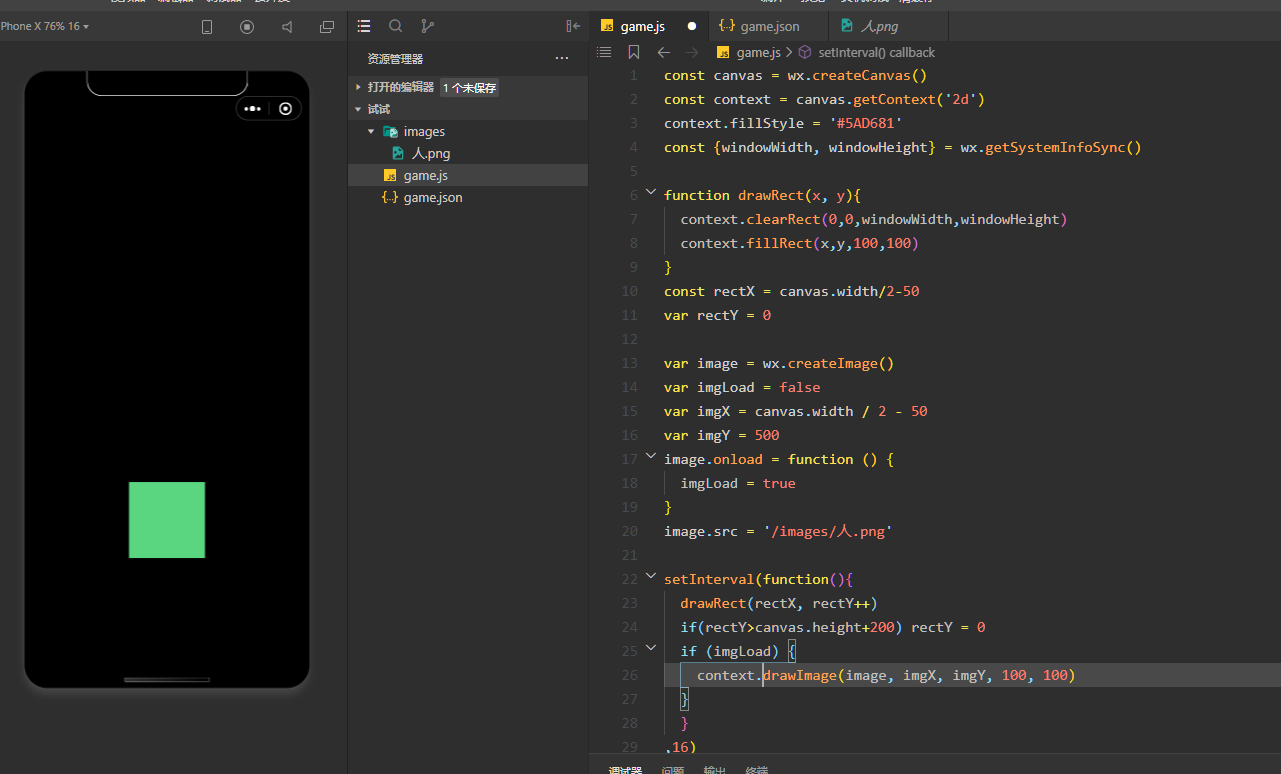The width and height of the screenshot is (1281, 774).
Task: Expand the 打开的编辑器 section
Action: click(x=401, y=87)
